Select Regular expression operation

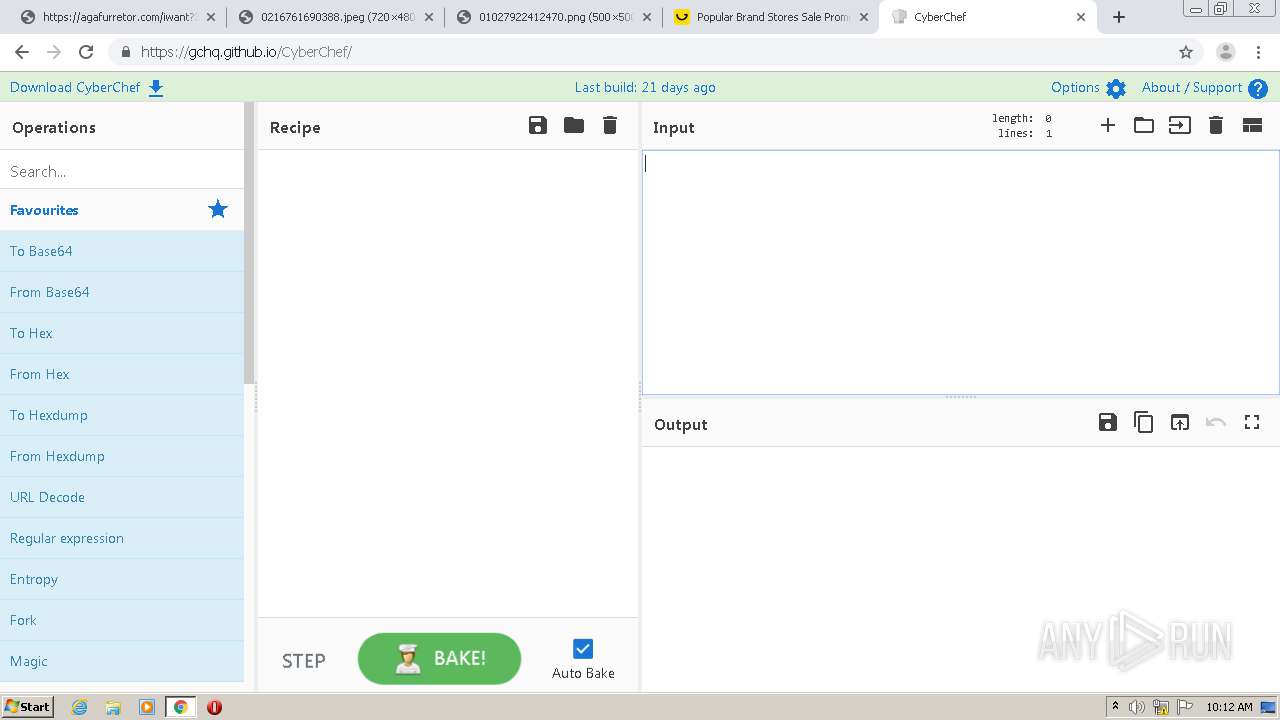pyautogui.click(x=122, y=538)
